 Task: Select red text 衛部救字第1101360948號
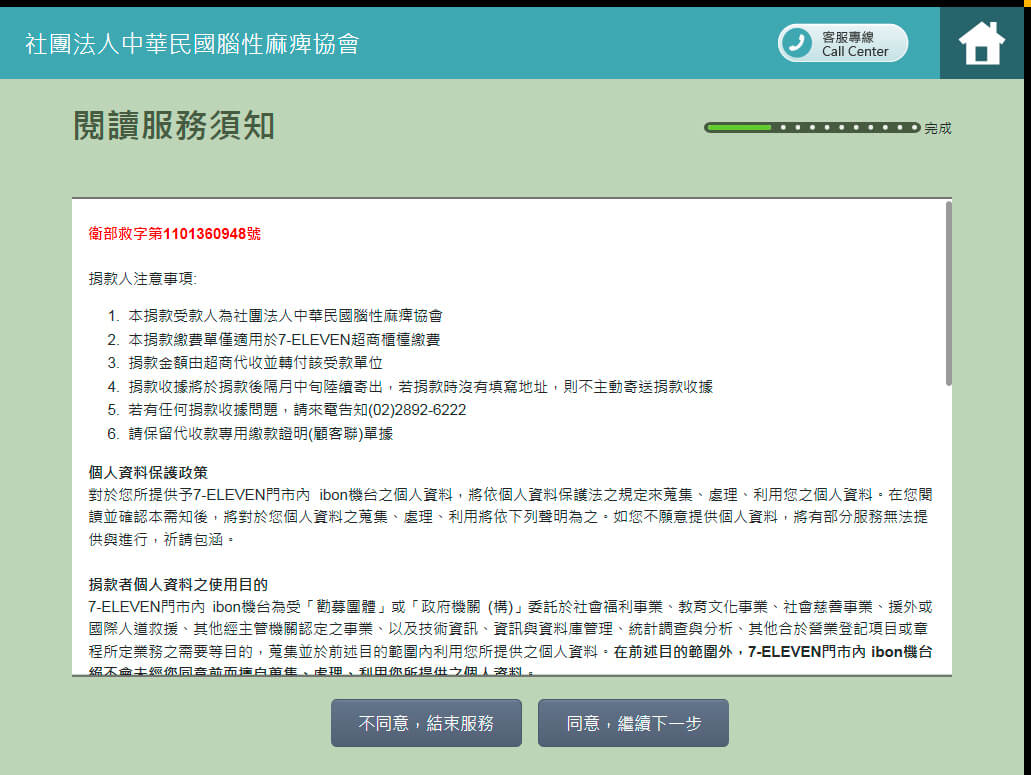[x=175, y=233]
